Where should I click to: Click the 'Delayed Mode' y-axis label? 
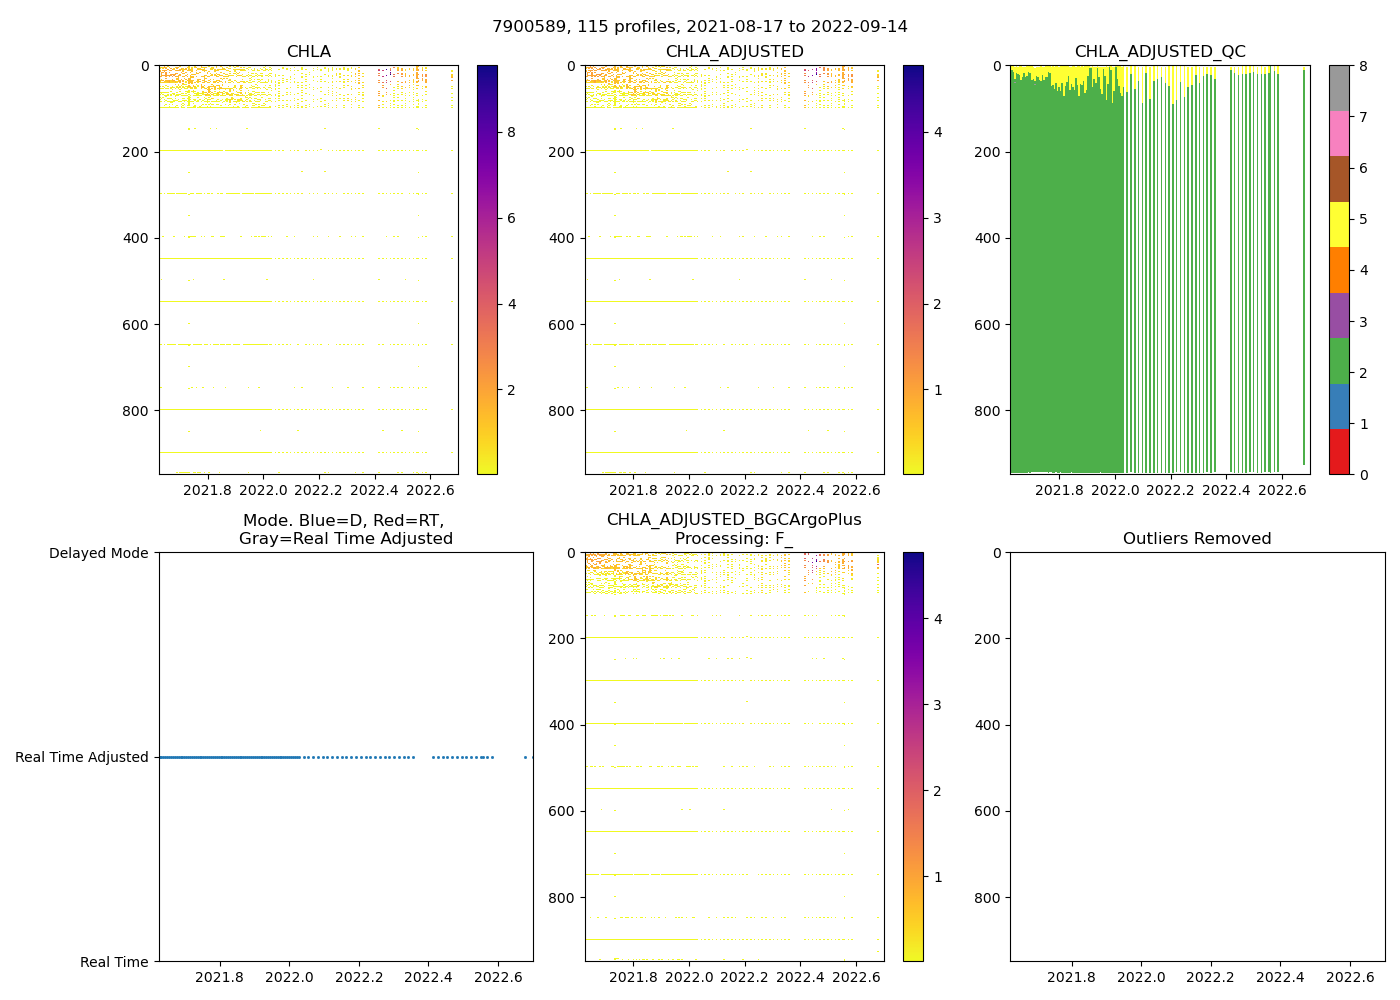(98, 553)
